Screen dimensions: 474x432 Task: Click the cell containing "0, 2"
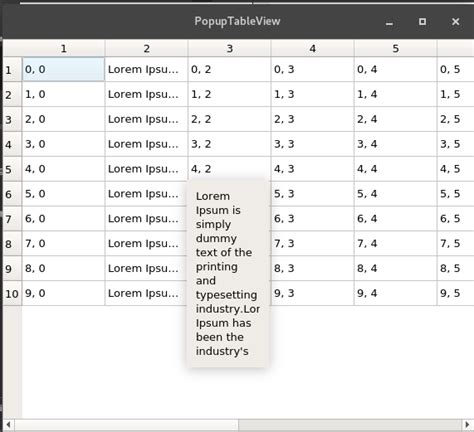[230, 69]
